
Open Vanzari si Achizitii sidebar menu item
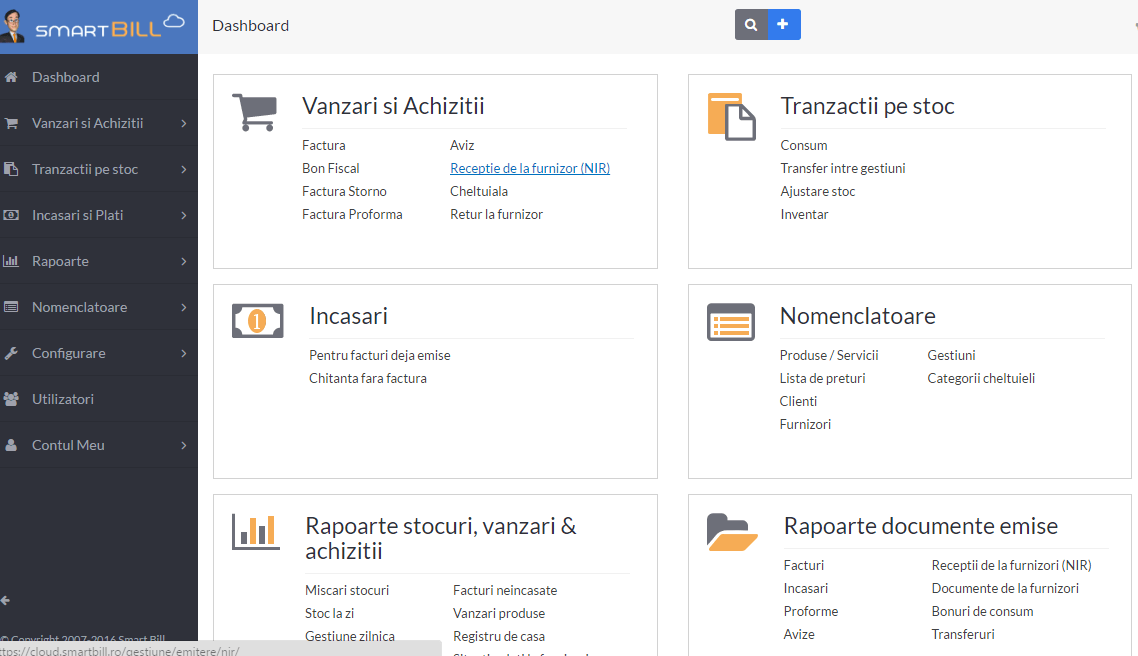[x=99, y=123]
